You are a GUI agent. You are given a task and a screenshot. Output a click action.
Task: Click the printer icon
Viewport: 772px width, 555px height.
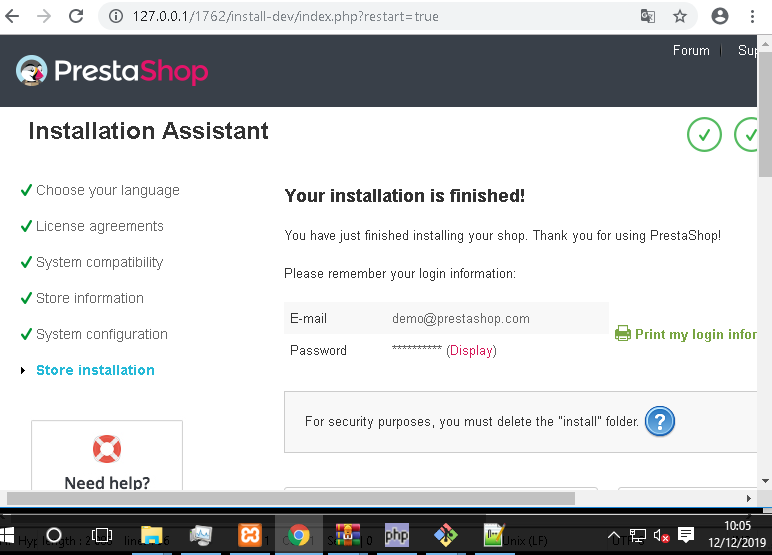tap(622, 333)
